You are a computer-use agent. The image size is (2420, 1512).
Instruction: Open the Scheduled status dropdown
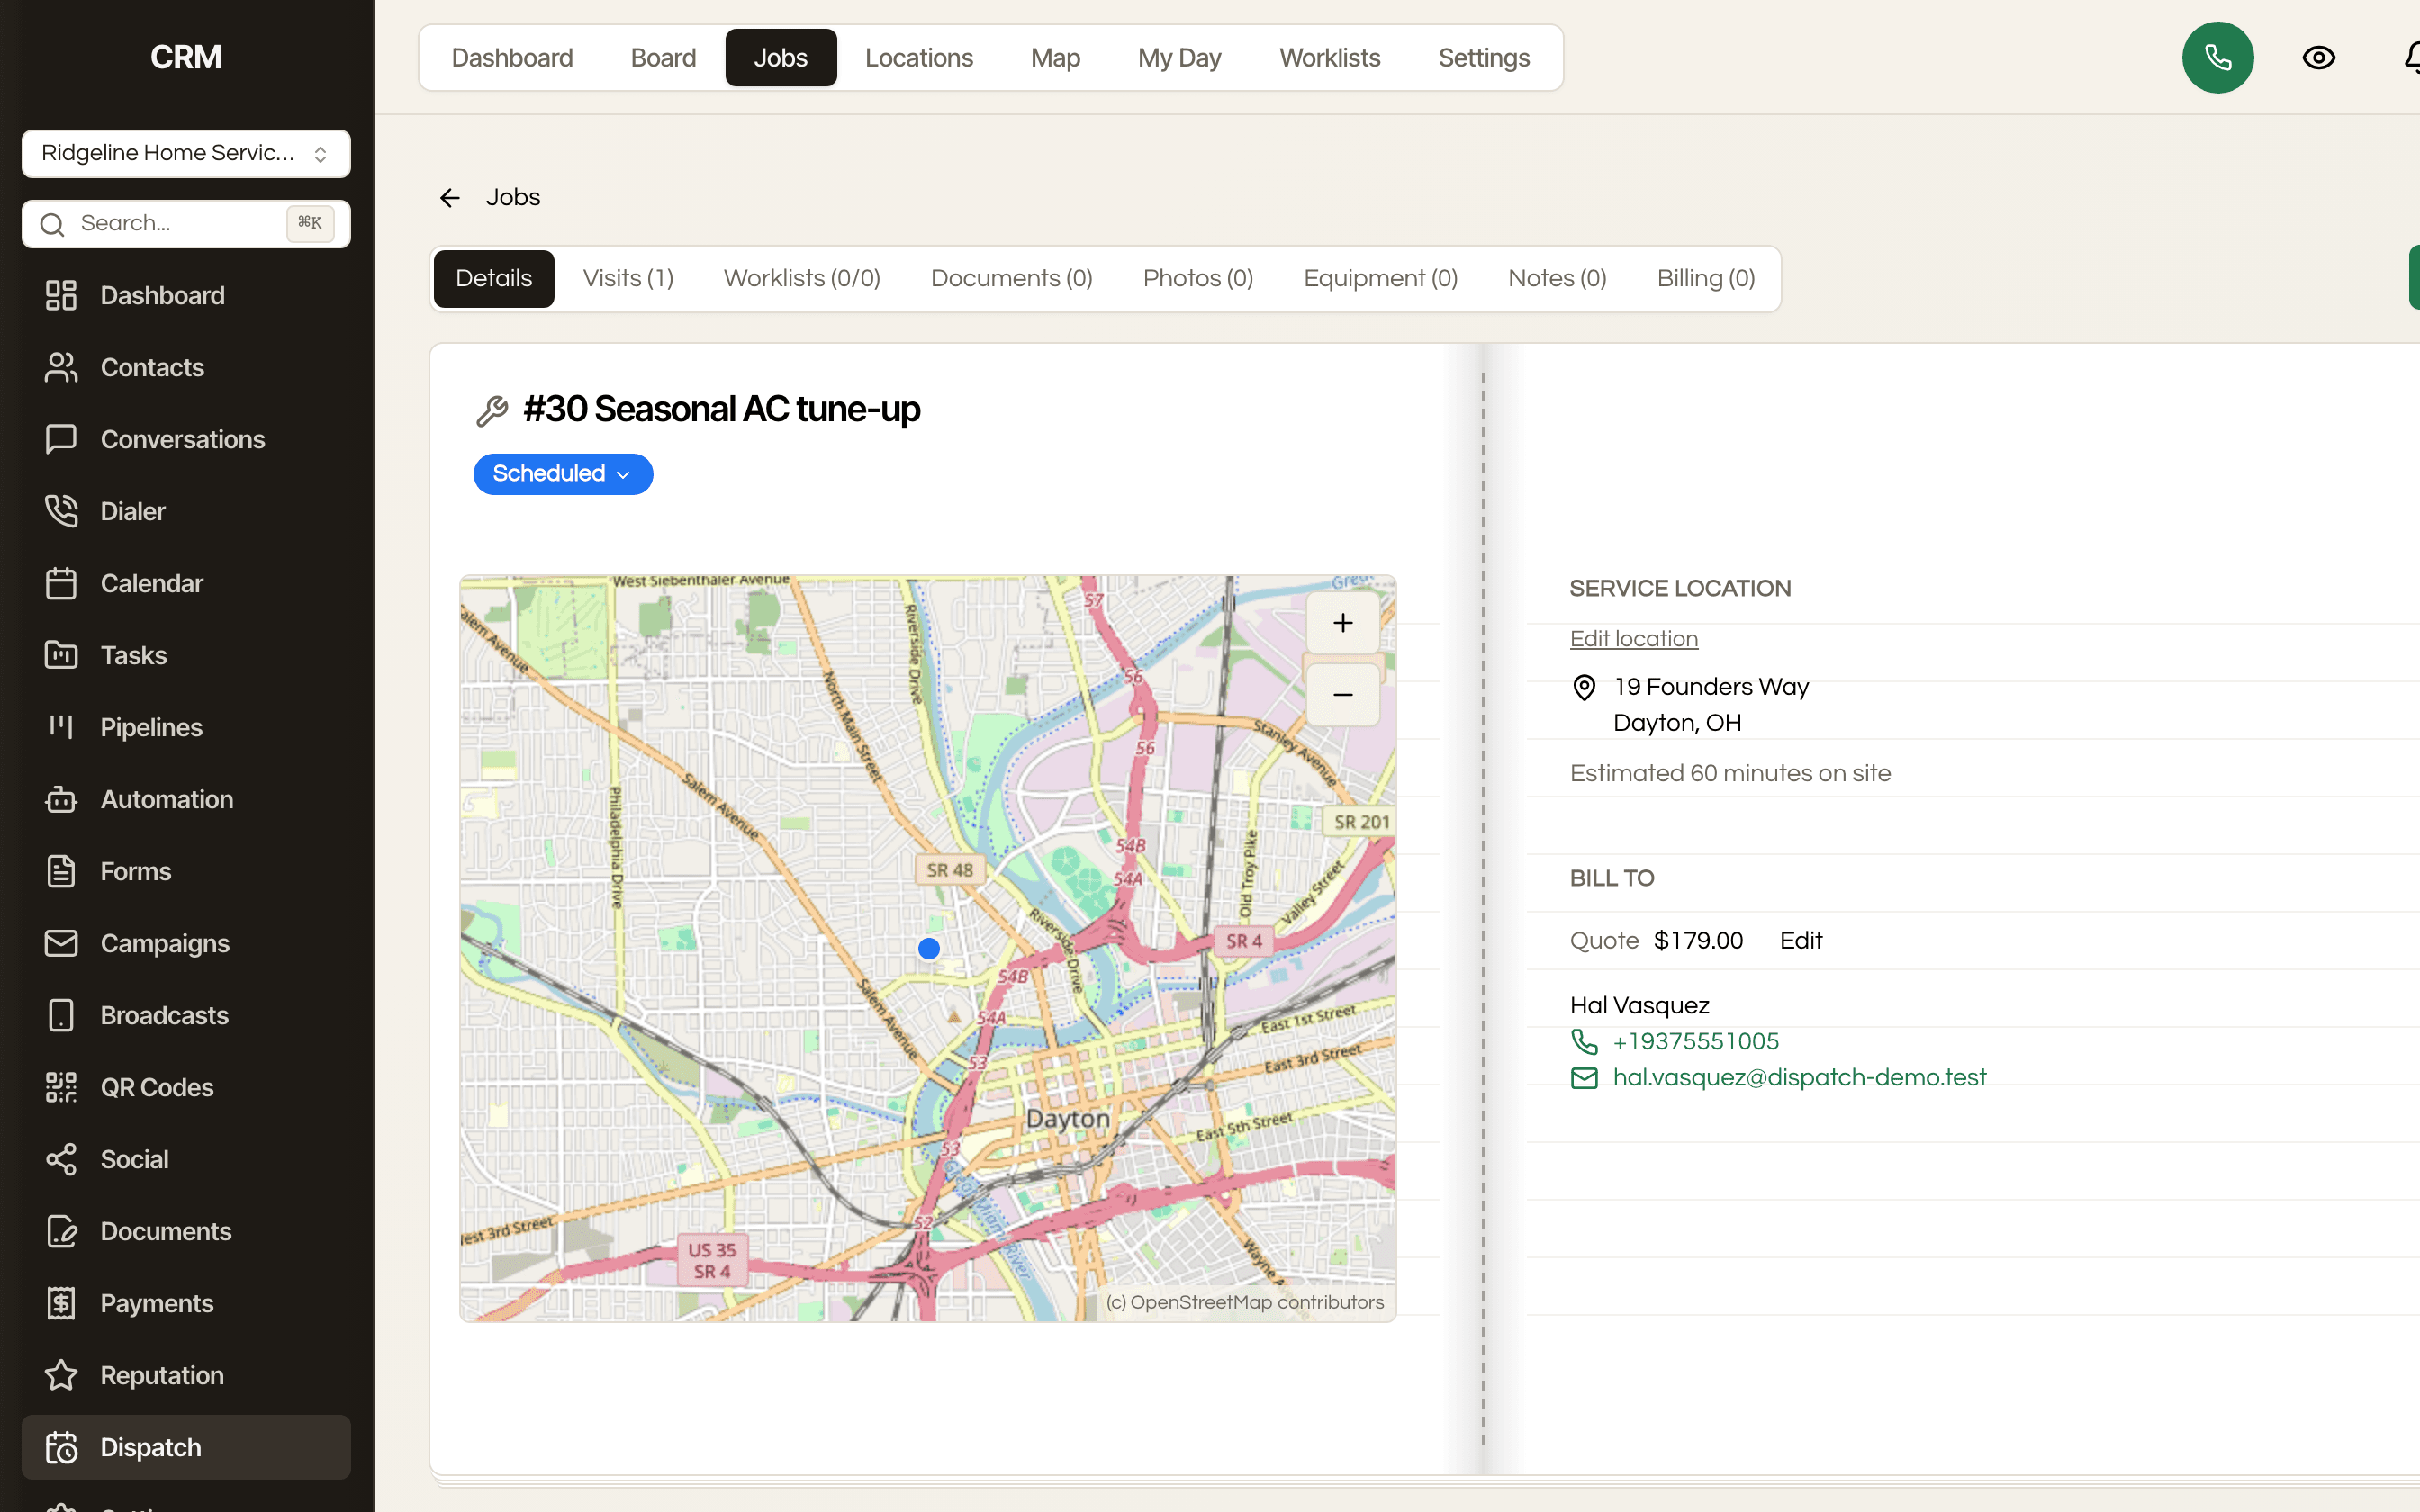click(x=563, y=474)
